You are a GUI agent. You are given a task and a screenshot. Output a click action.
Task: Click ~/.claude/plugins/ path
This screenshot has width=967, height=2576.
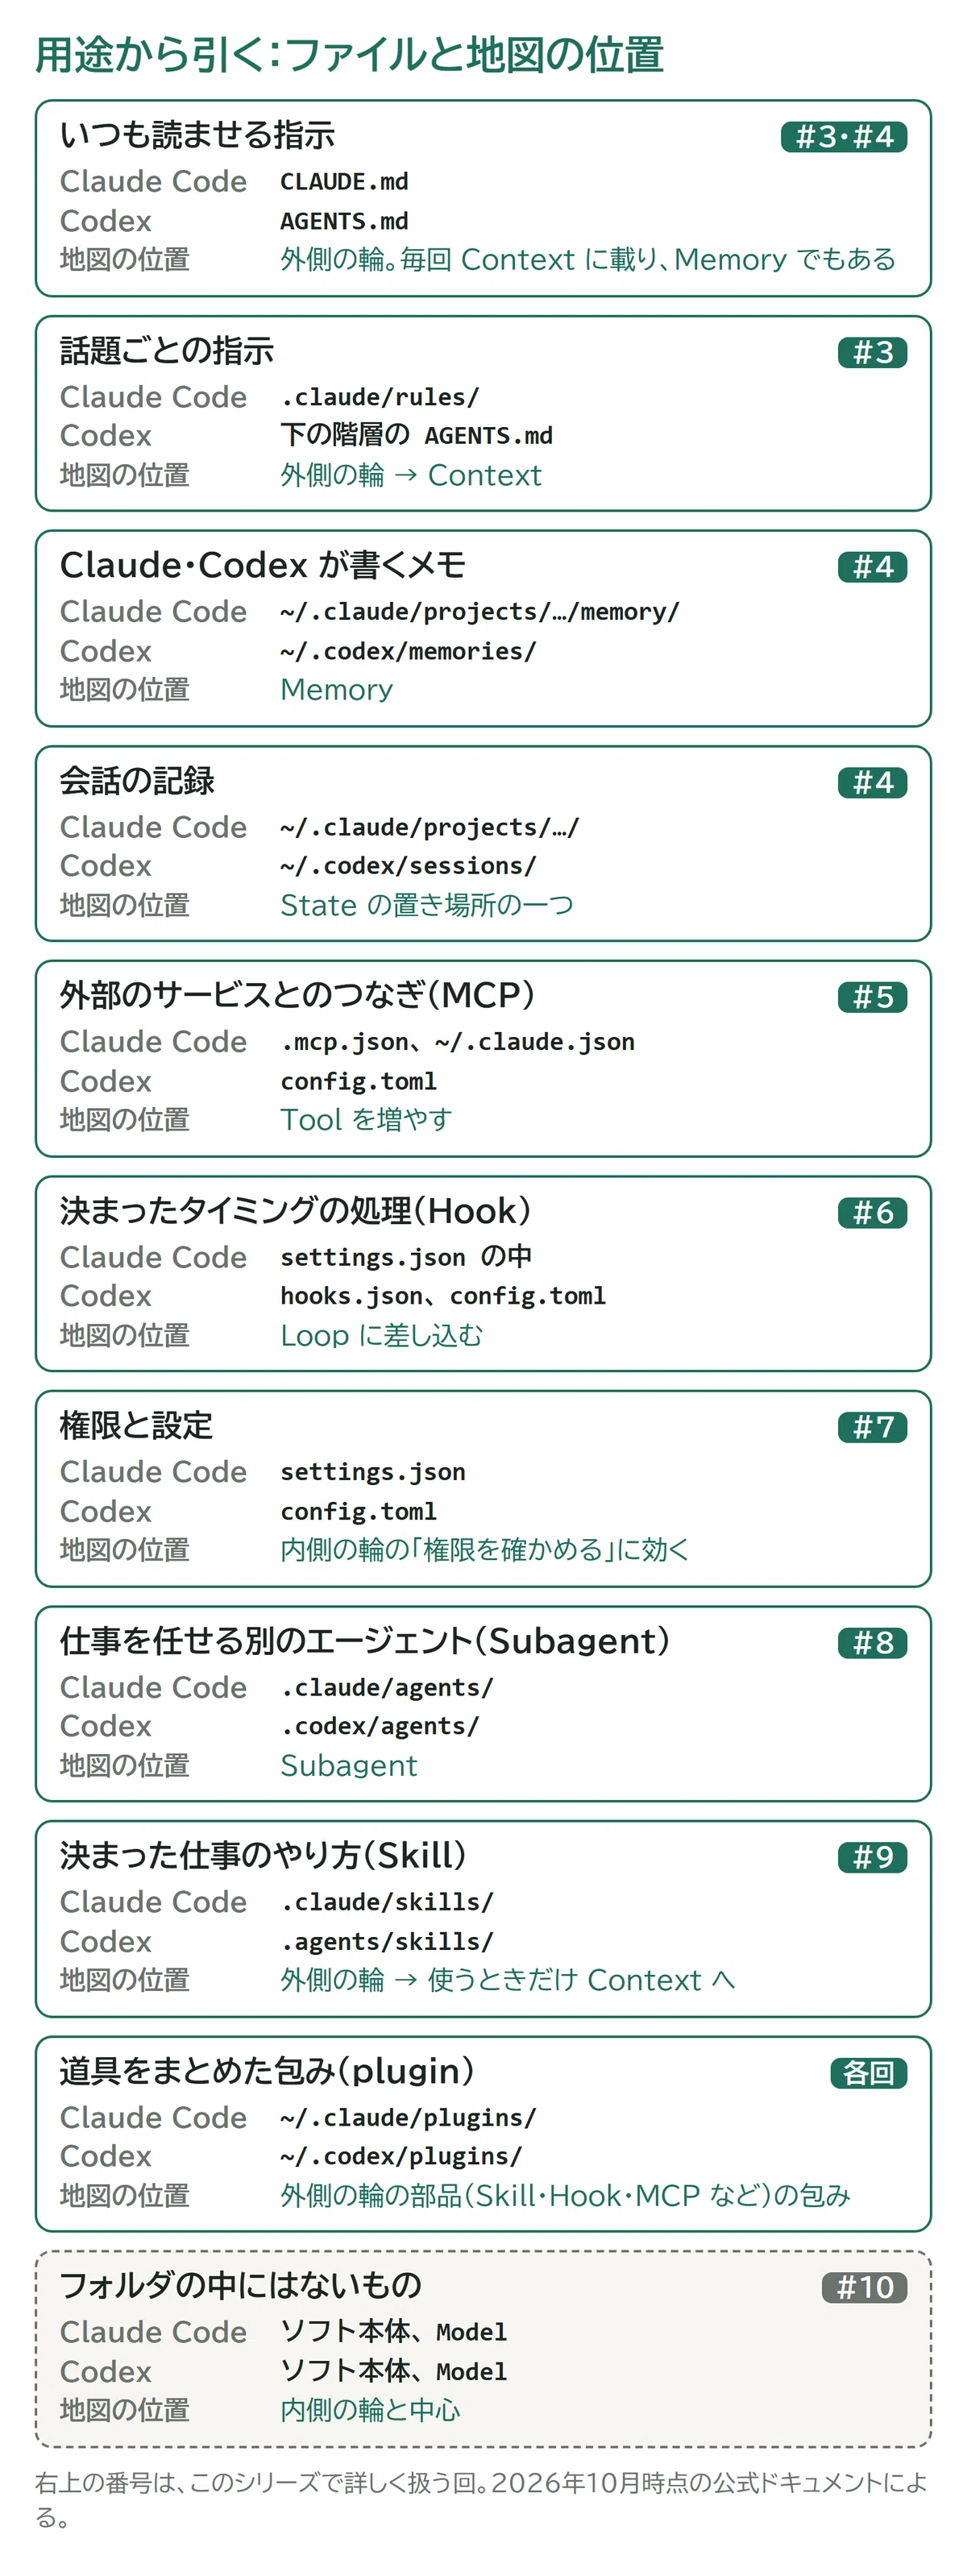[408, 2118]
